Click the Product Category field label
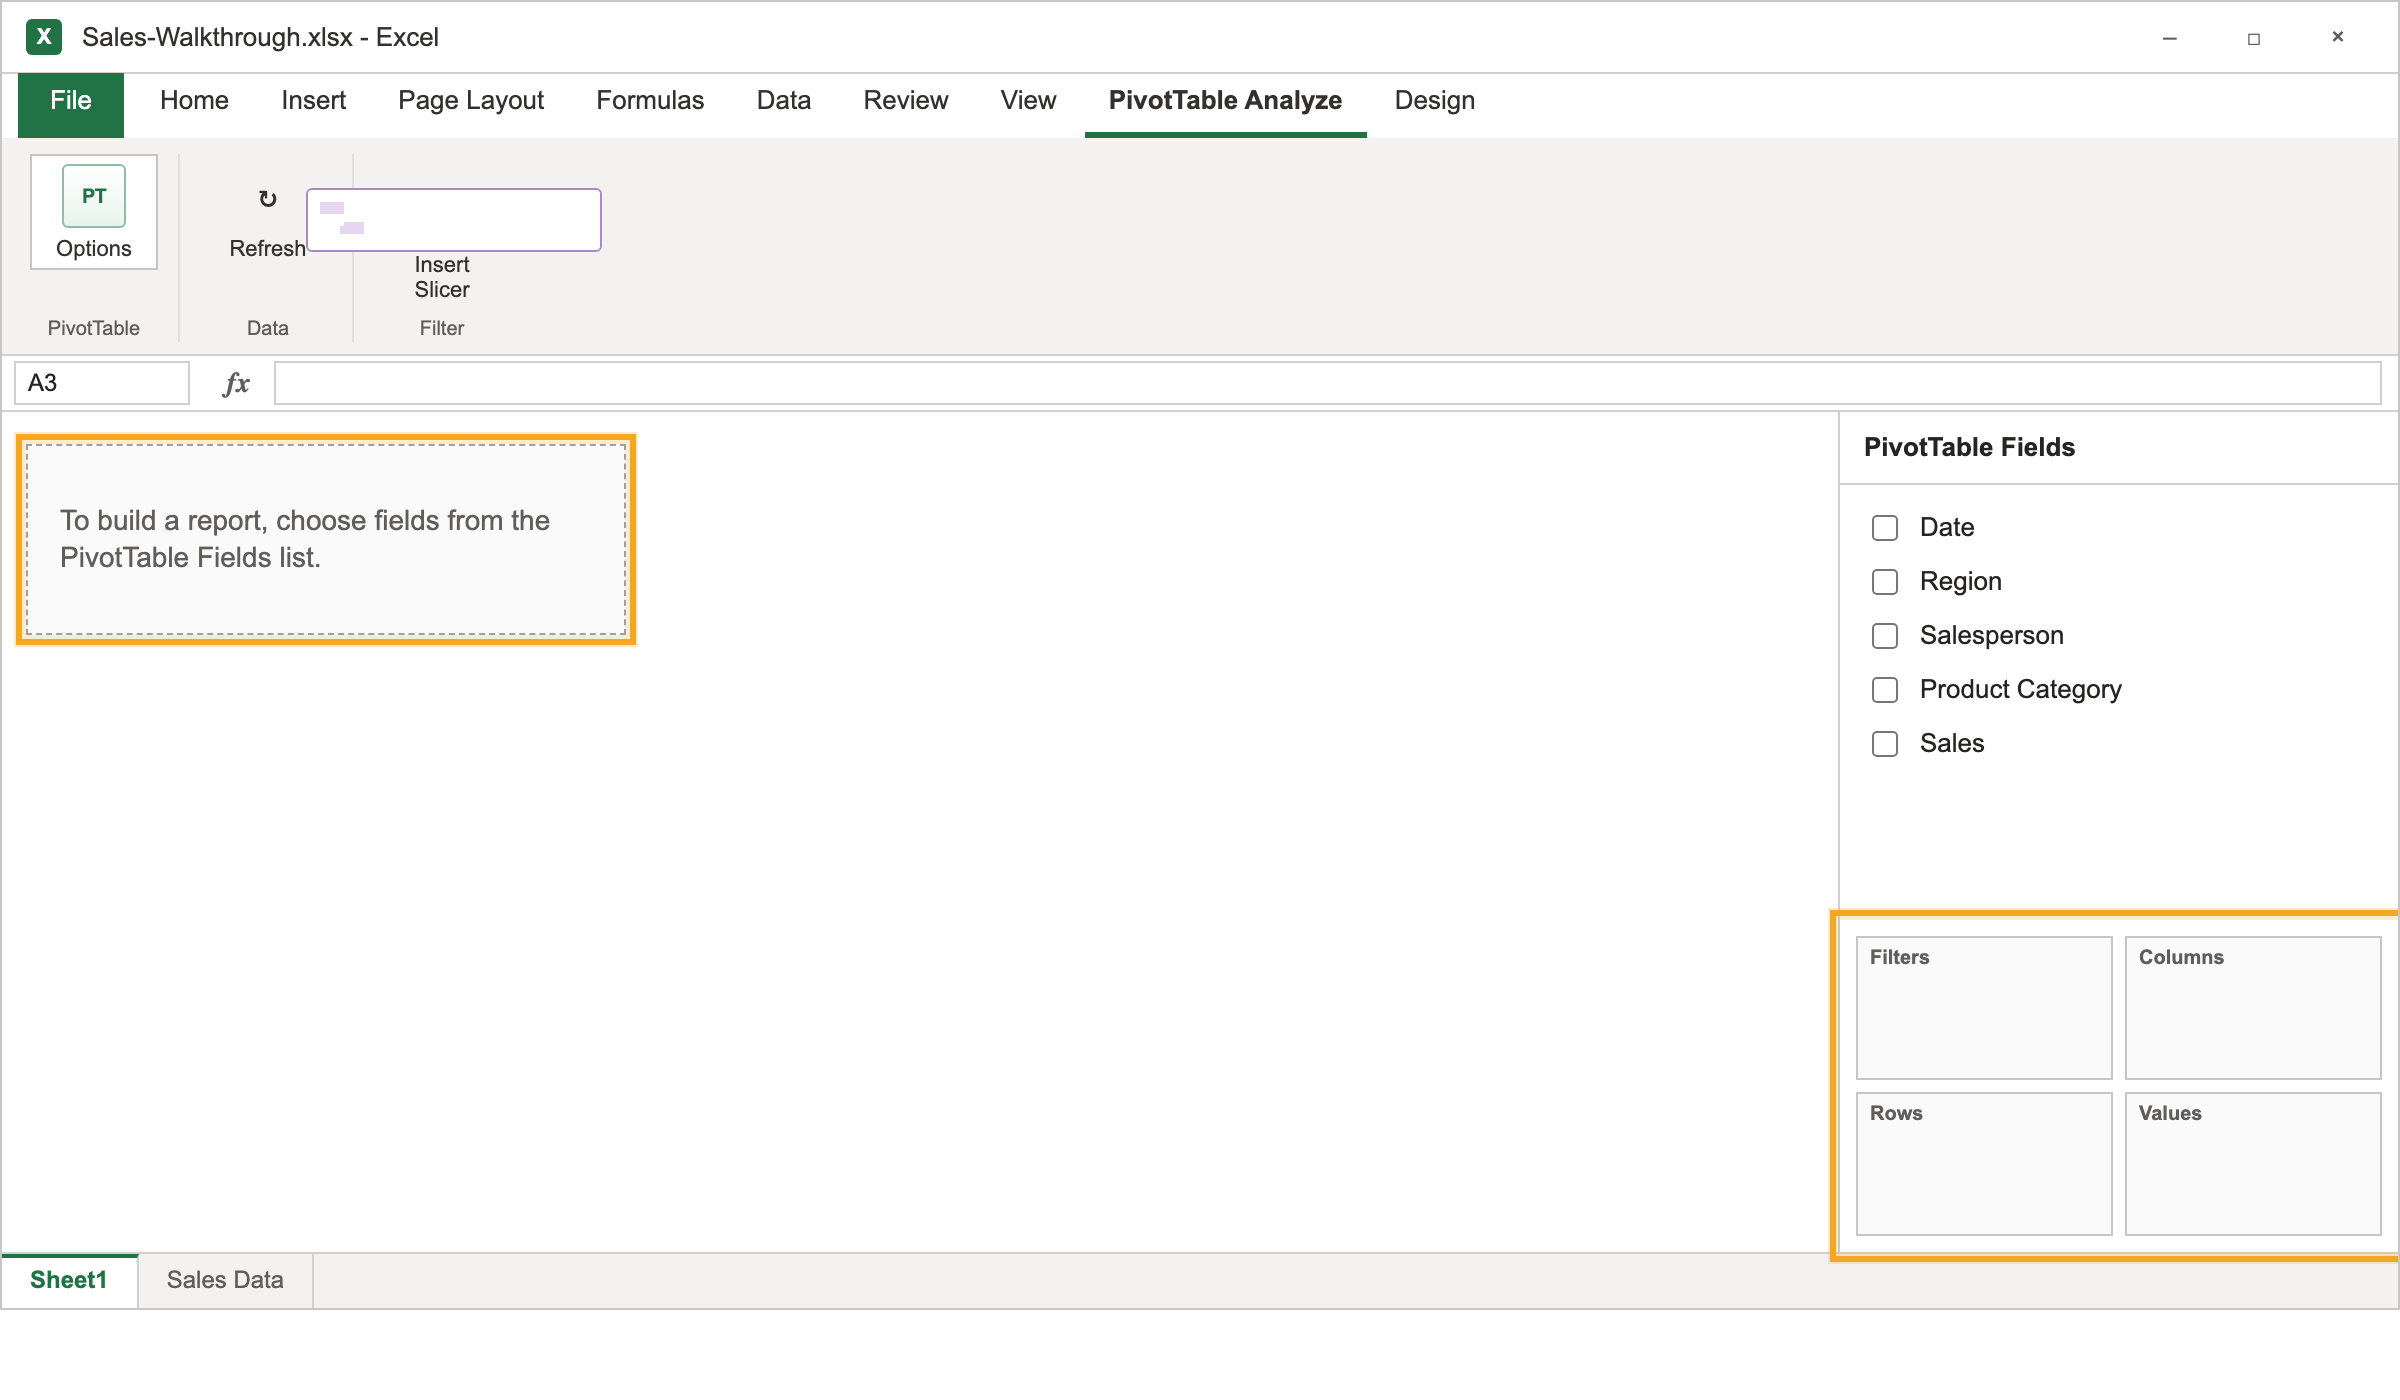The width and height of the screenshot is (2400, 1400). [2020, 690]
